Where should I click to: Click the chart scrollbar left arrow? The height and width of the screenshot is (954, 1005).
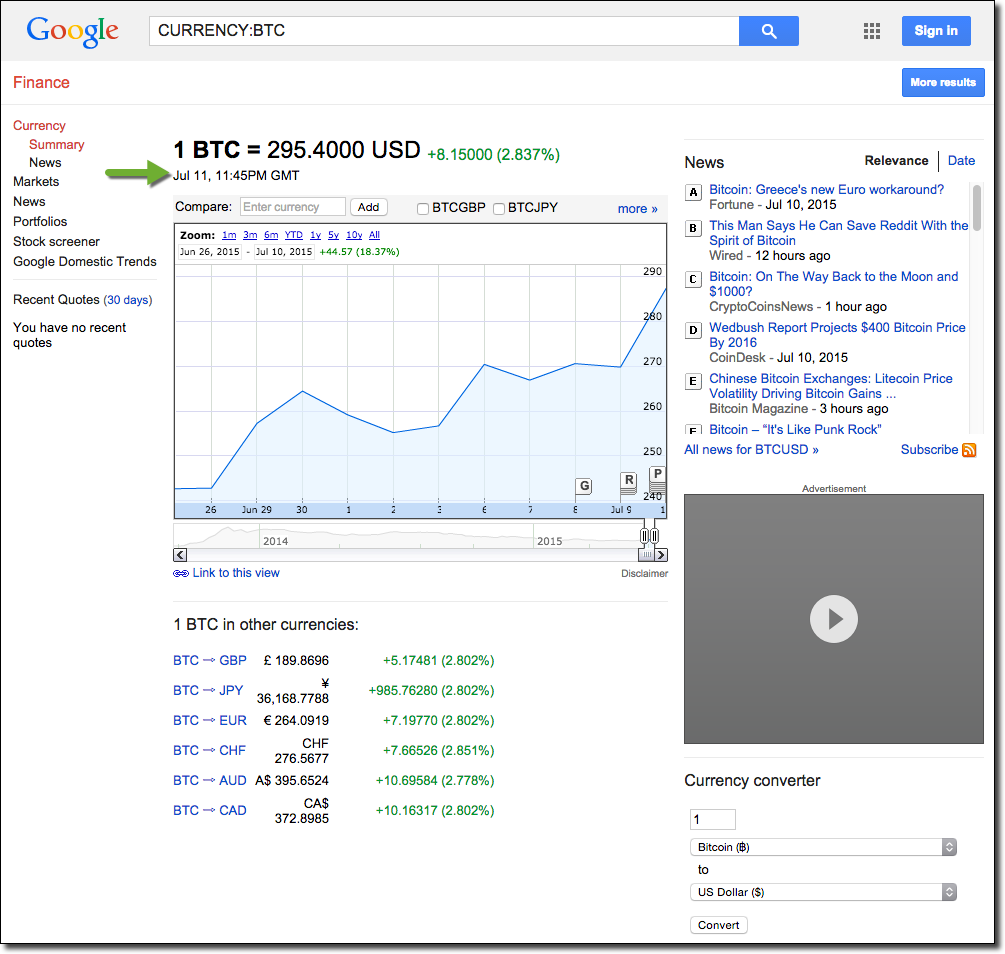(x=180, y=554)
